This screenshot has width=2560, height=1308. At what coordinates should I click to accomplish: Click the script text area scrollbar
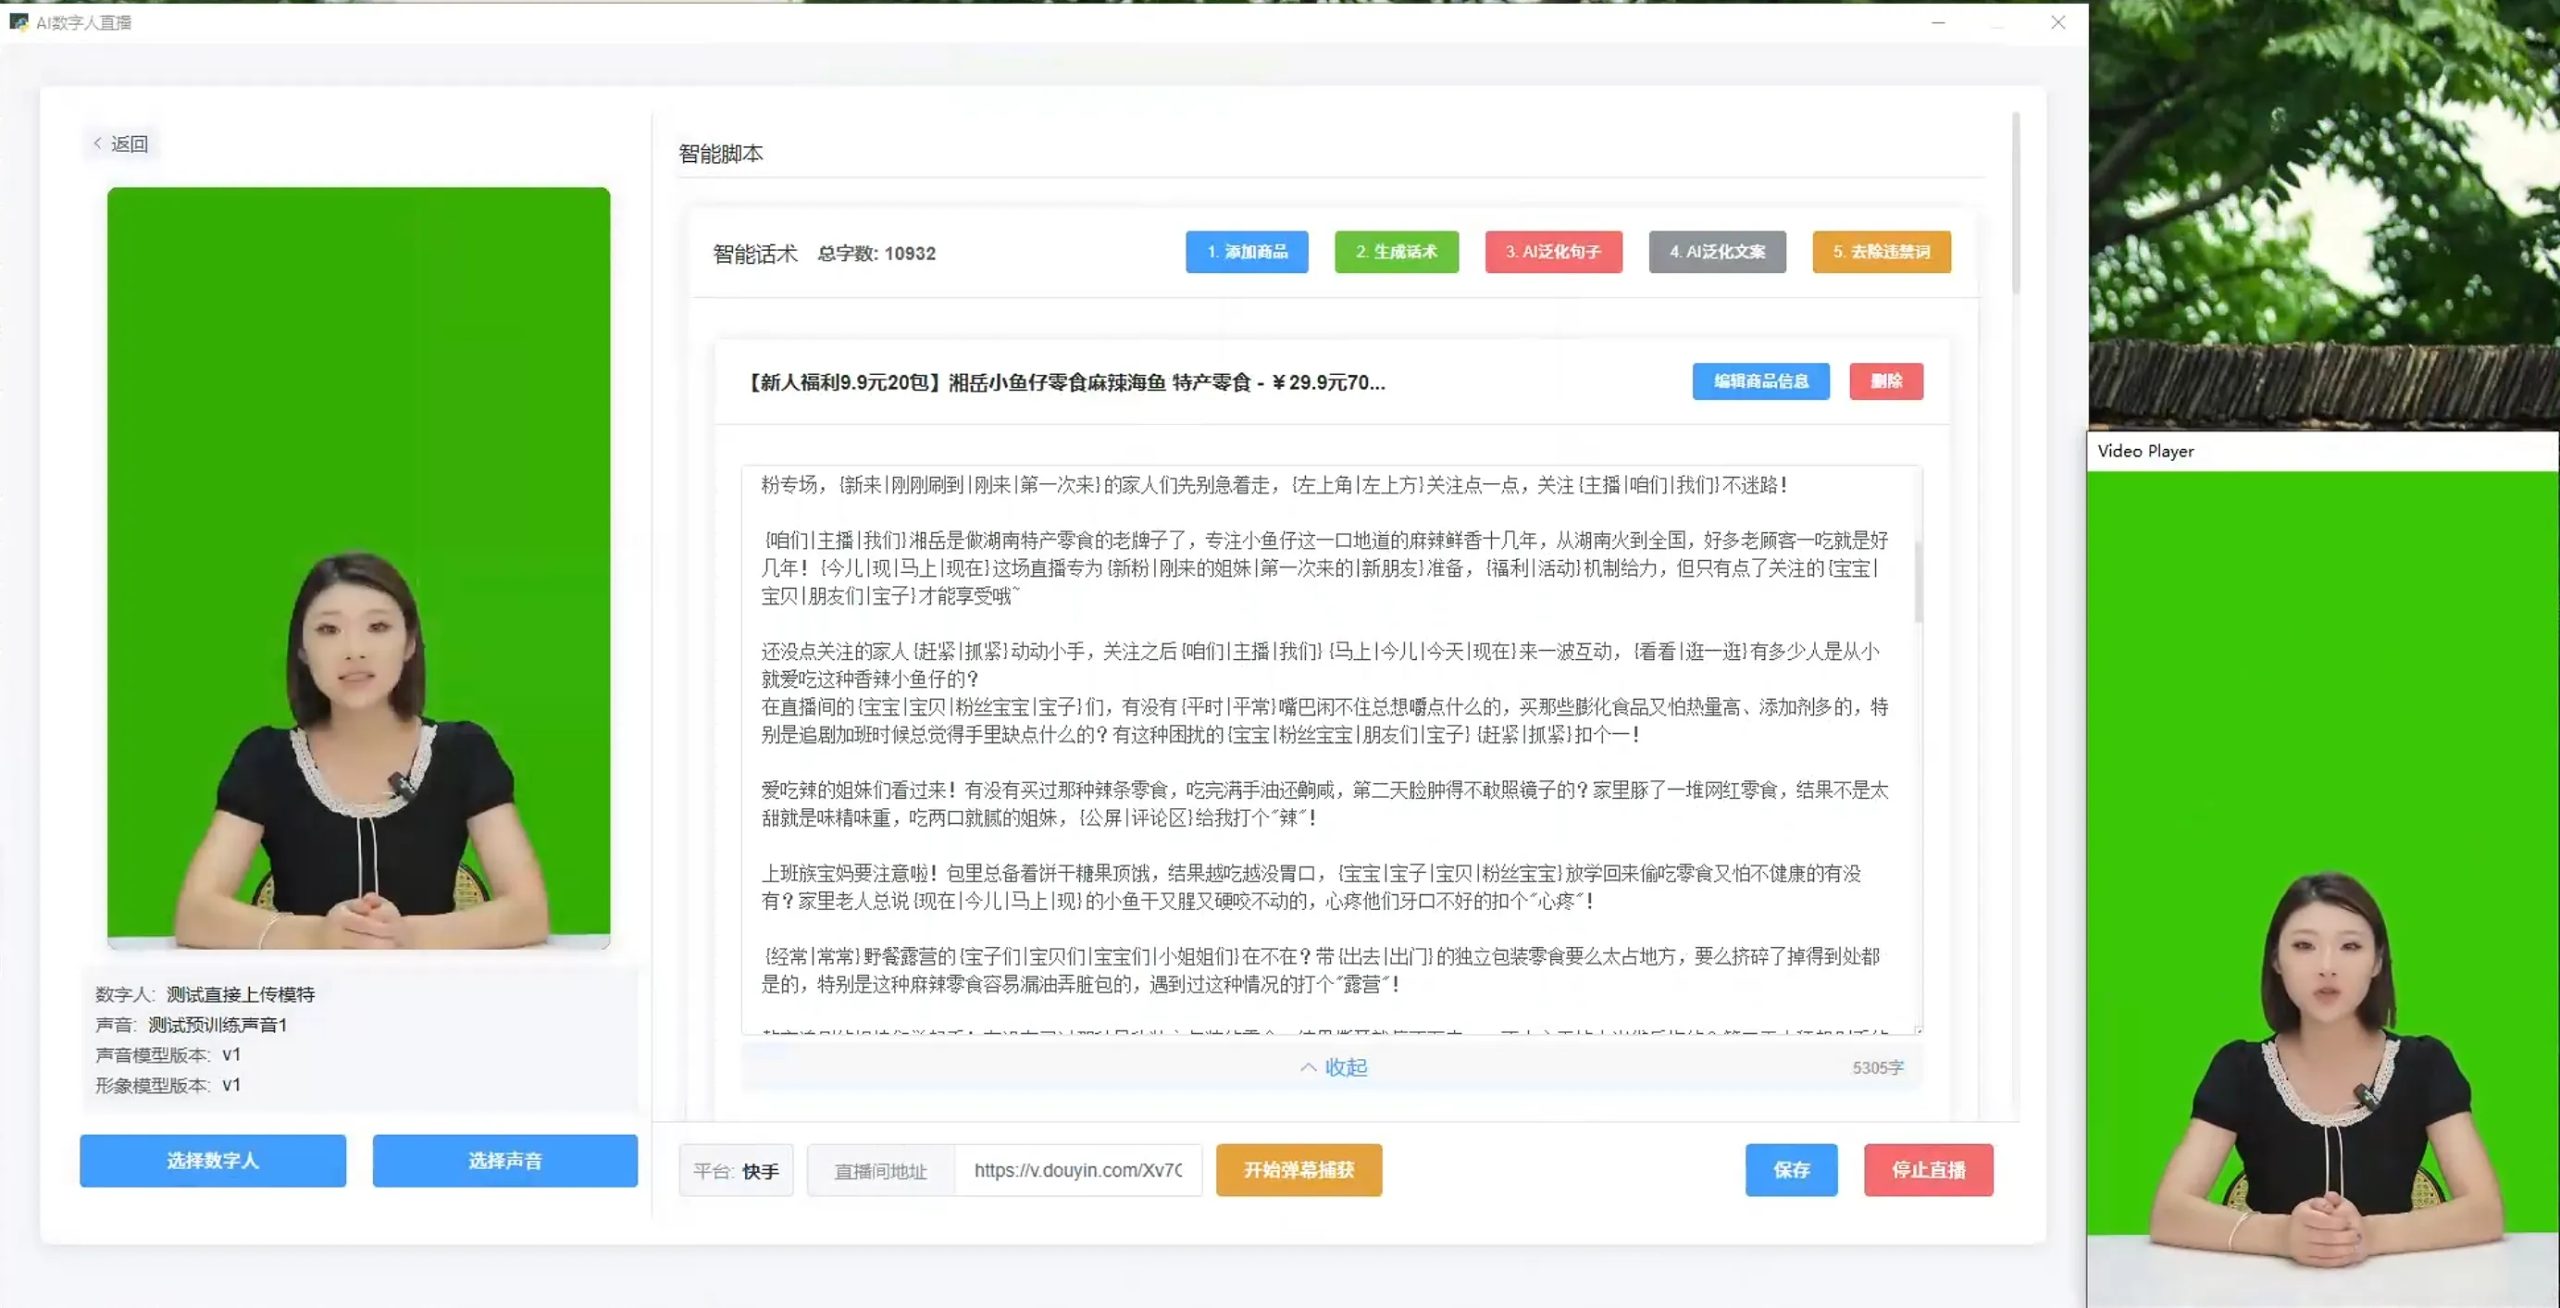[x=1918, y=580]
